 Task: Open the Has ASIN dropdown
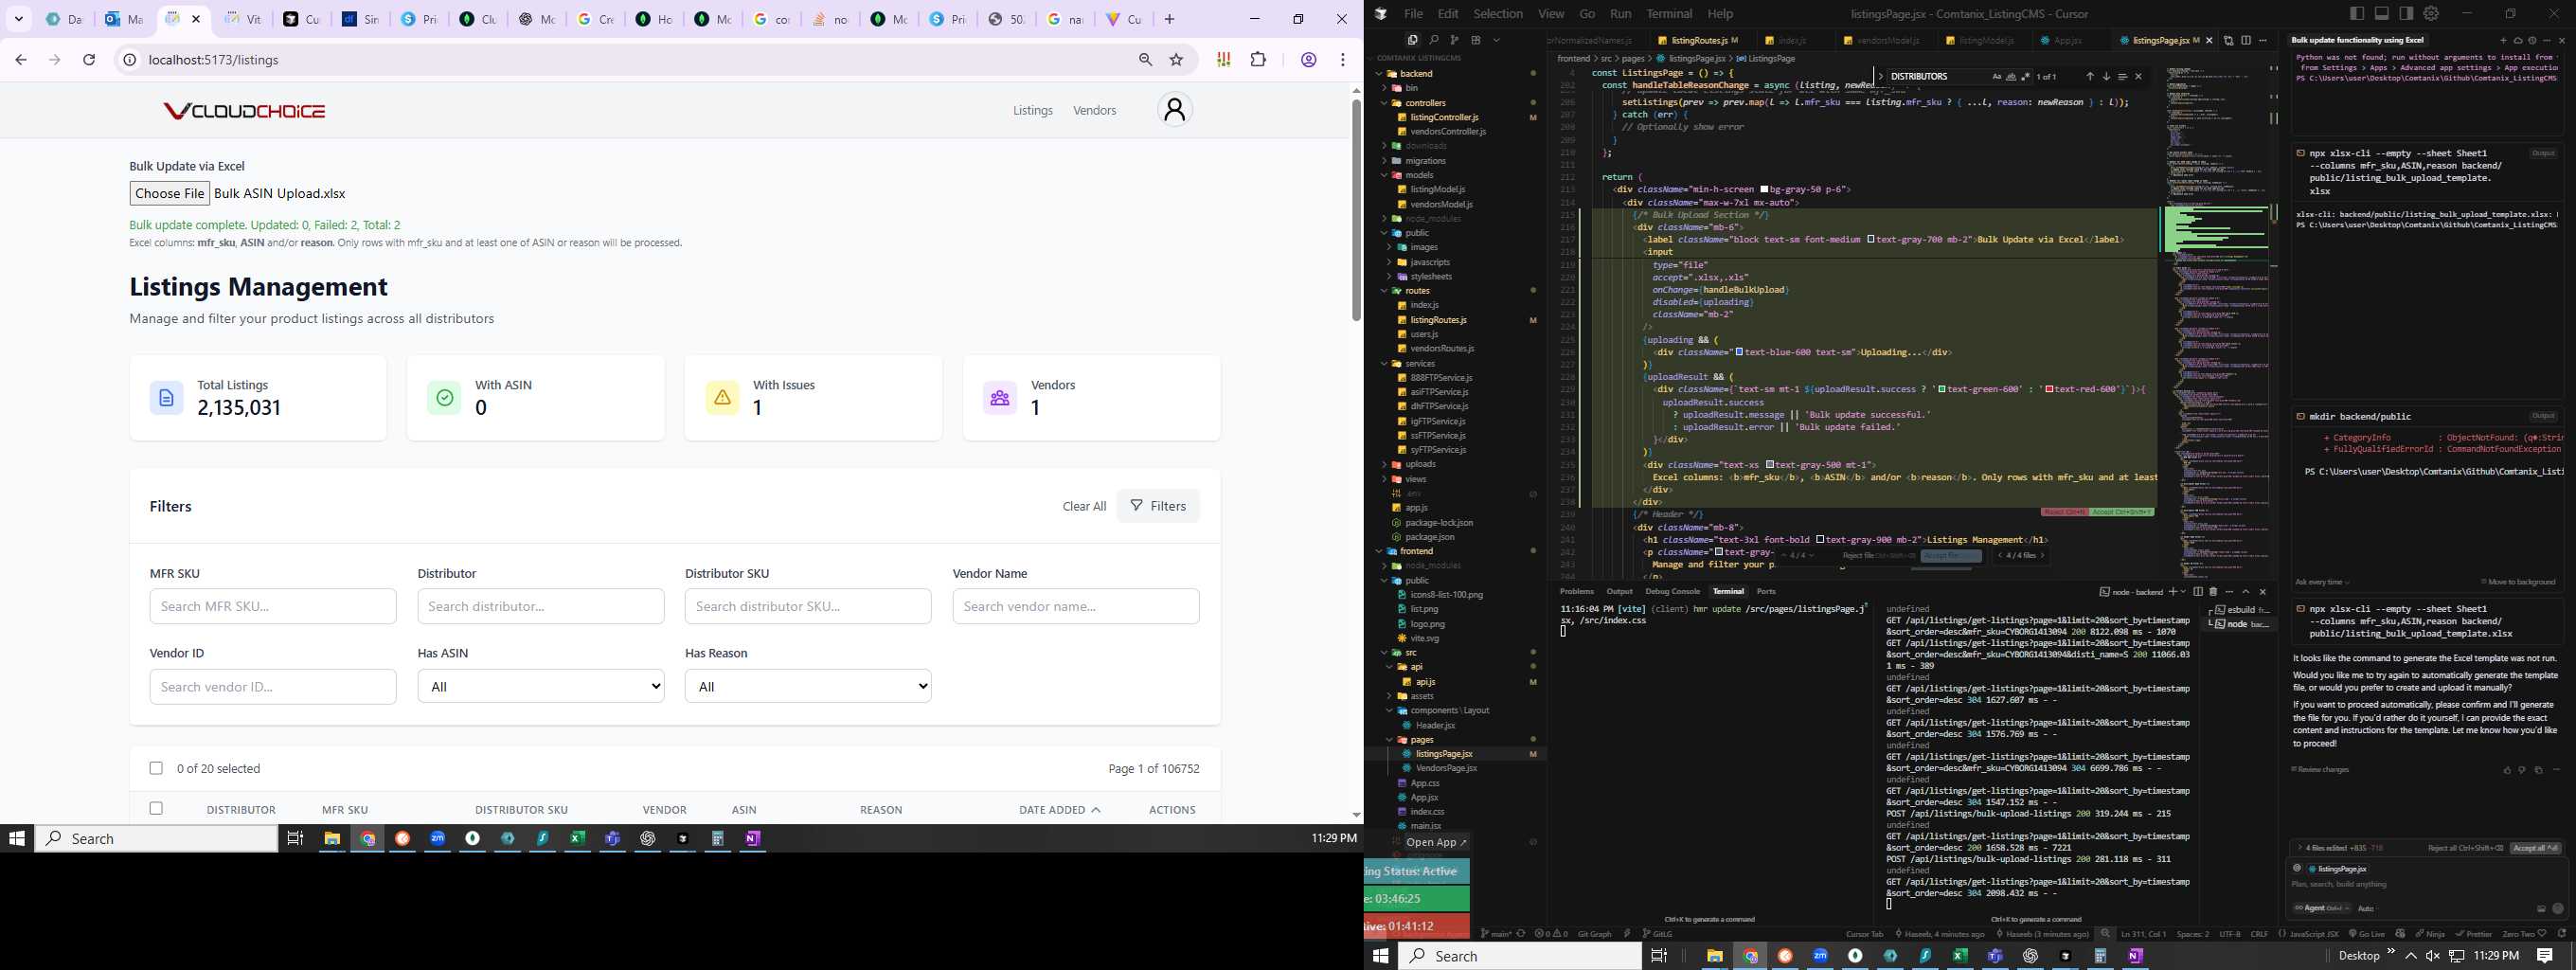pyautogui.click(x=541, y=686)
